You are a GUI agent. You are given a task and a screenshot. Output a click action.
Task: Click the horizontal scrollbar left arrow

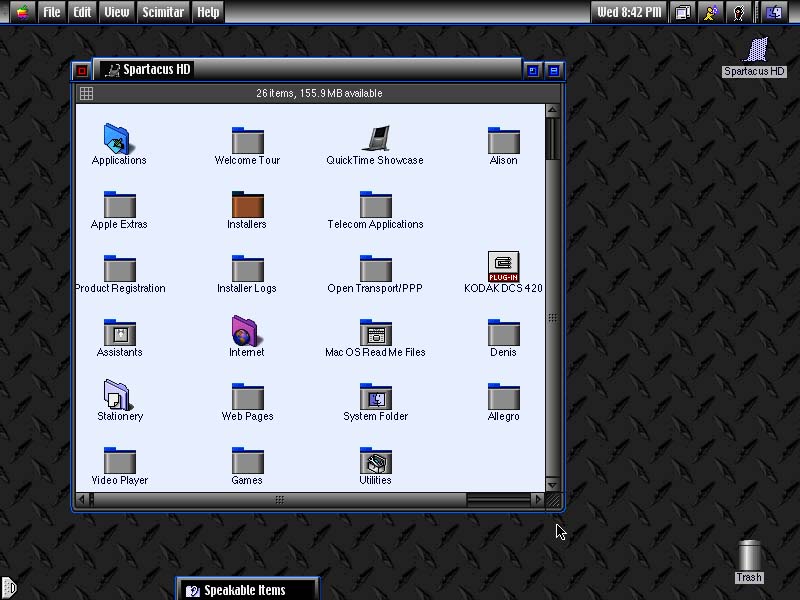[82, 499]
